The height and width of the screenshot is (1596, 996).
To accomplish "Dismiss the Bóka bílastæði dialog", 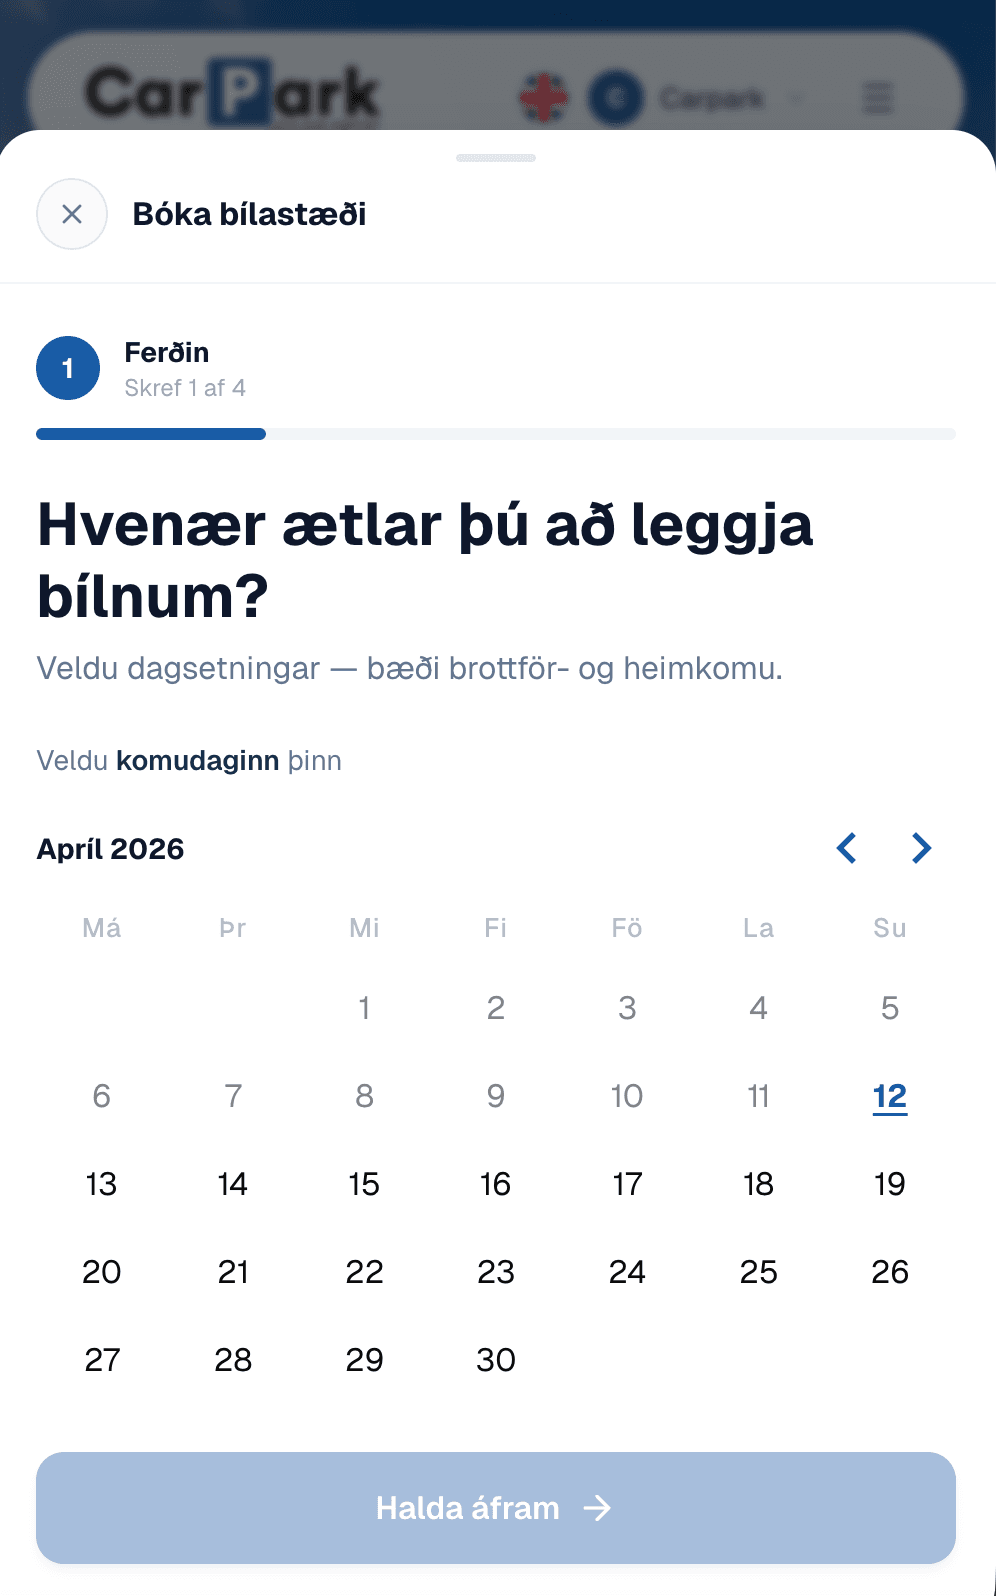I will (x=71, y=214).
